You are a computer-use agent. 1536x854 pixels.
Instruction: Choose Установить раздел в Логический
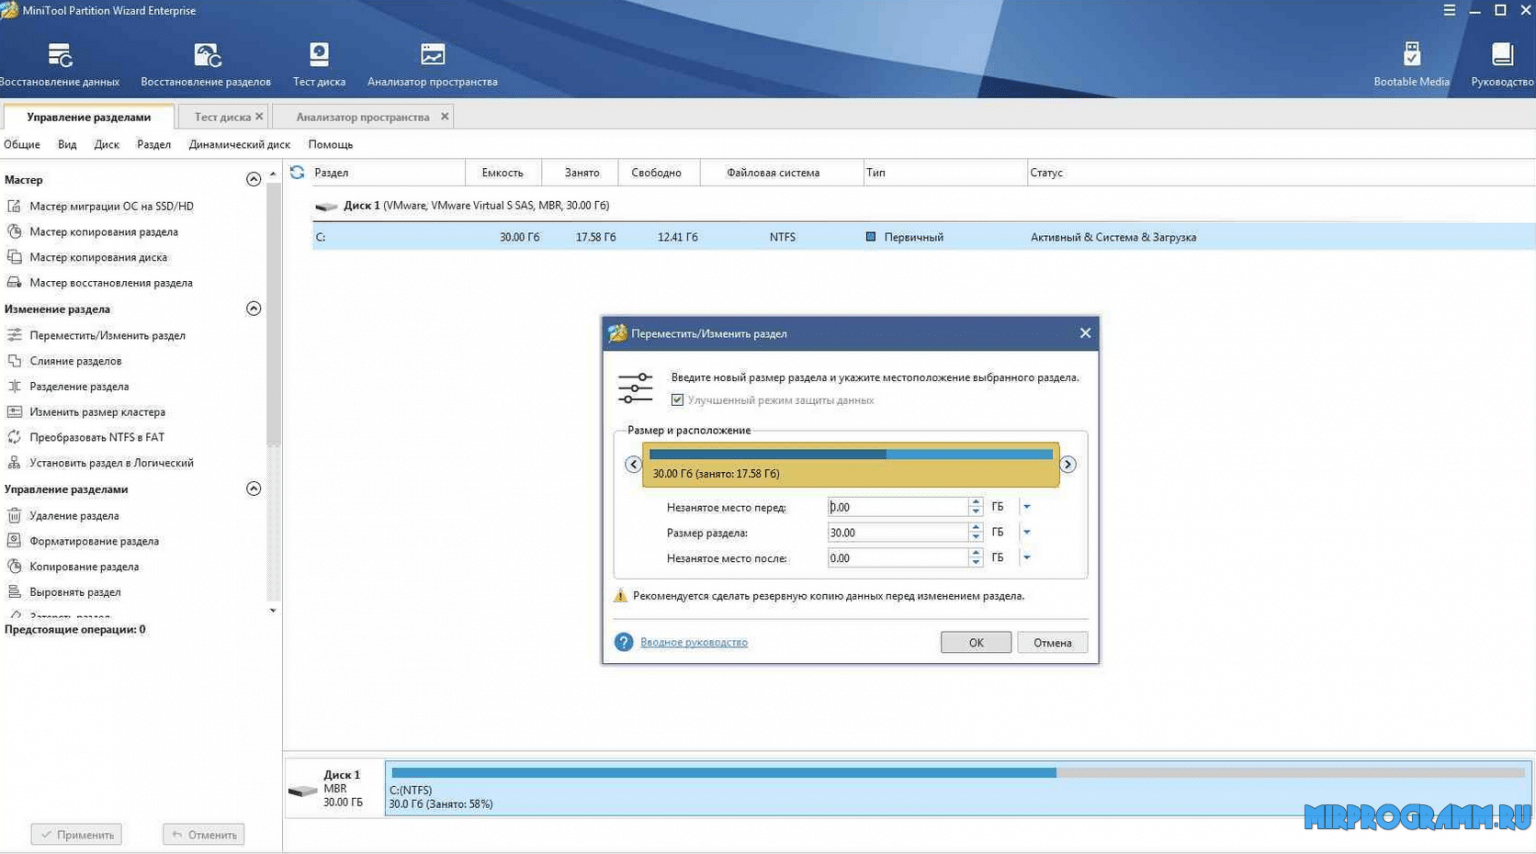tap(111, 463)
